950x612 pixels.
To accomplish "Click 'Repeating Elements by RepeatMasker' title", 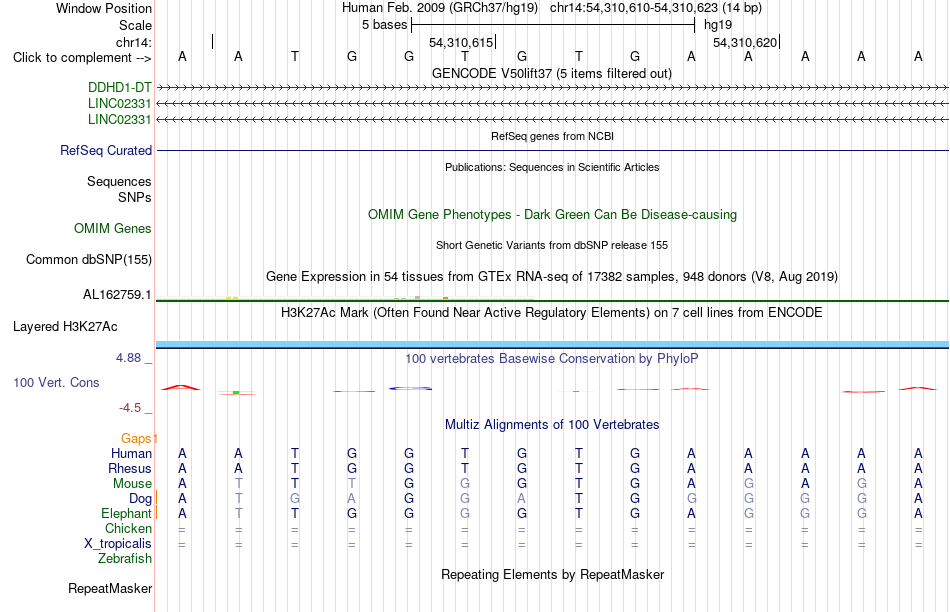I will pyautogui.click(x=553, y=574).
